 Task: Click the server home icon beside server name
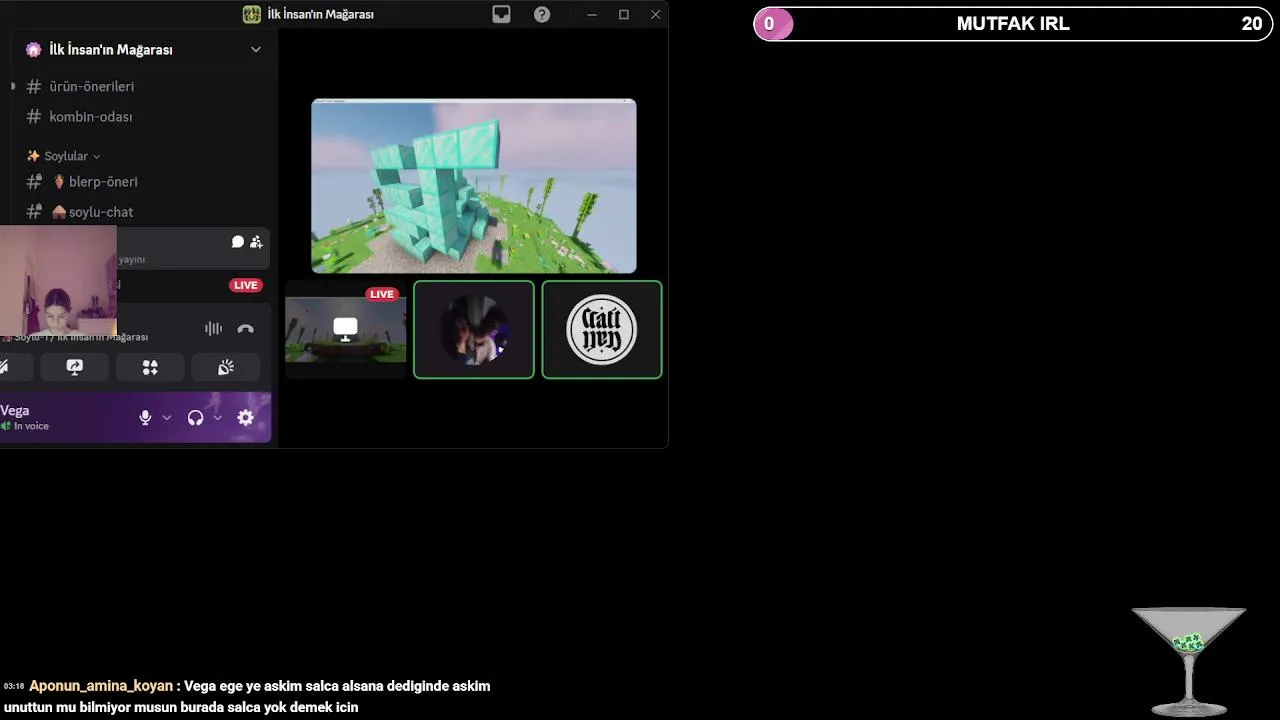tap(34, 49)
